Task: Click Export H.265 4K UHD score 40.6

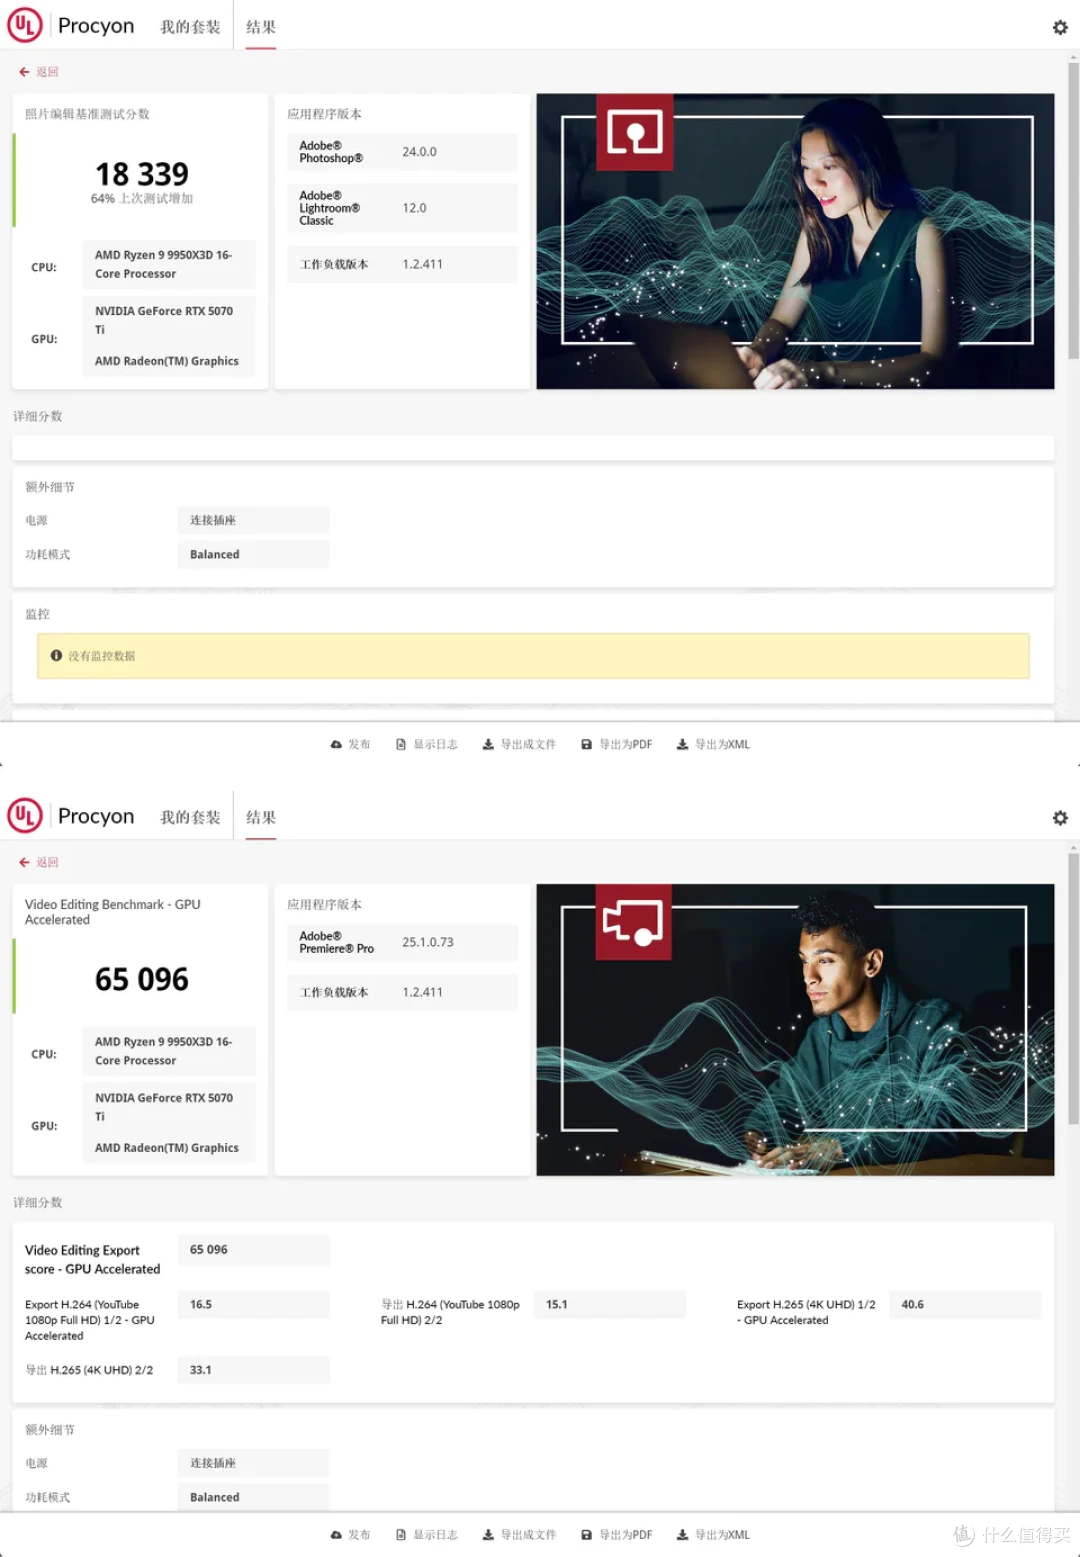Action: (965, 1304)
